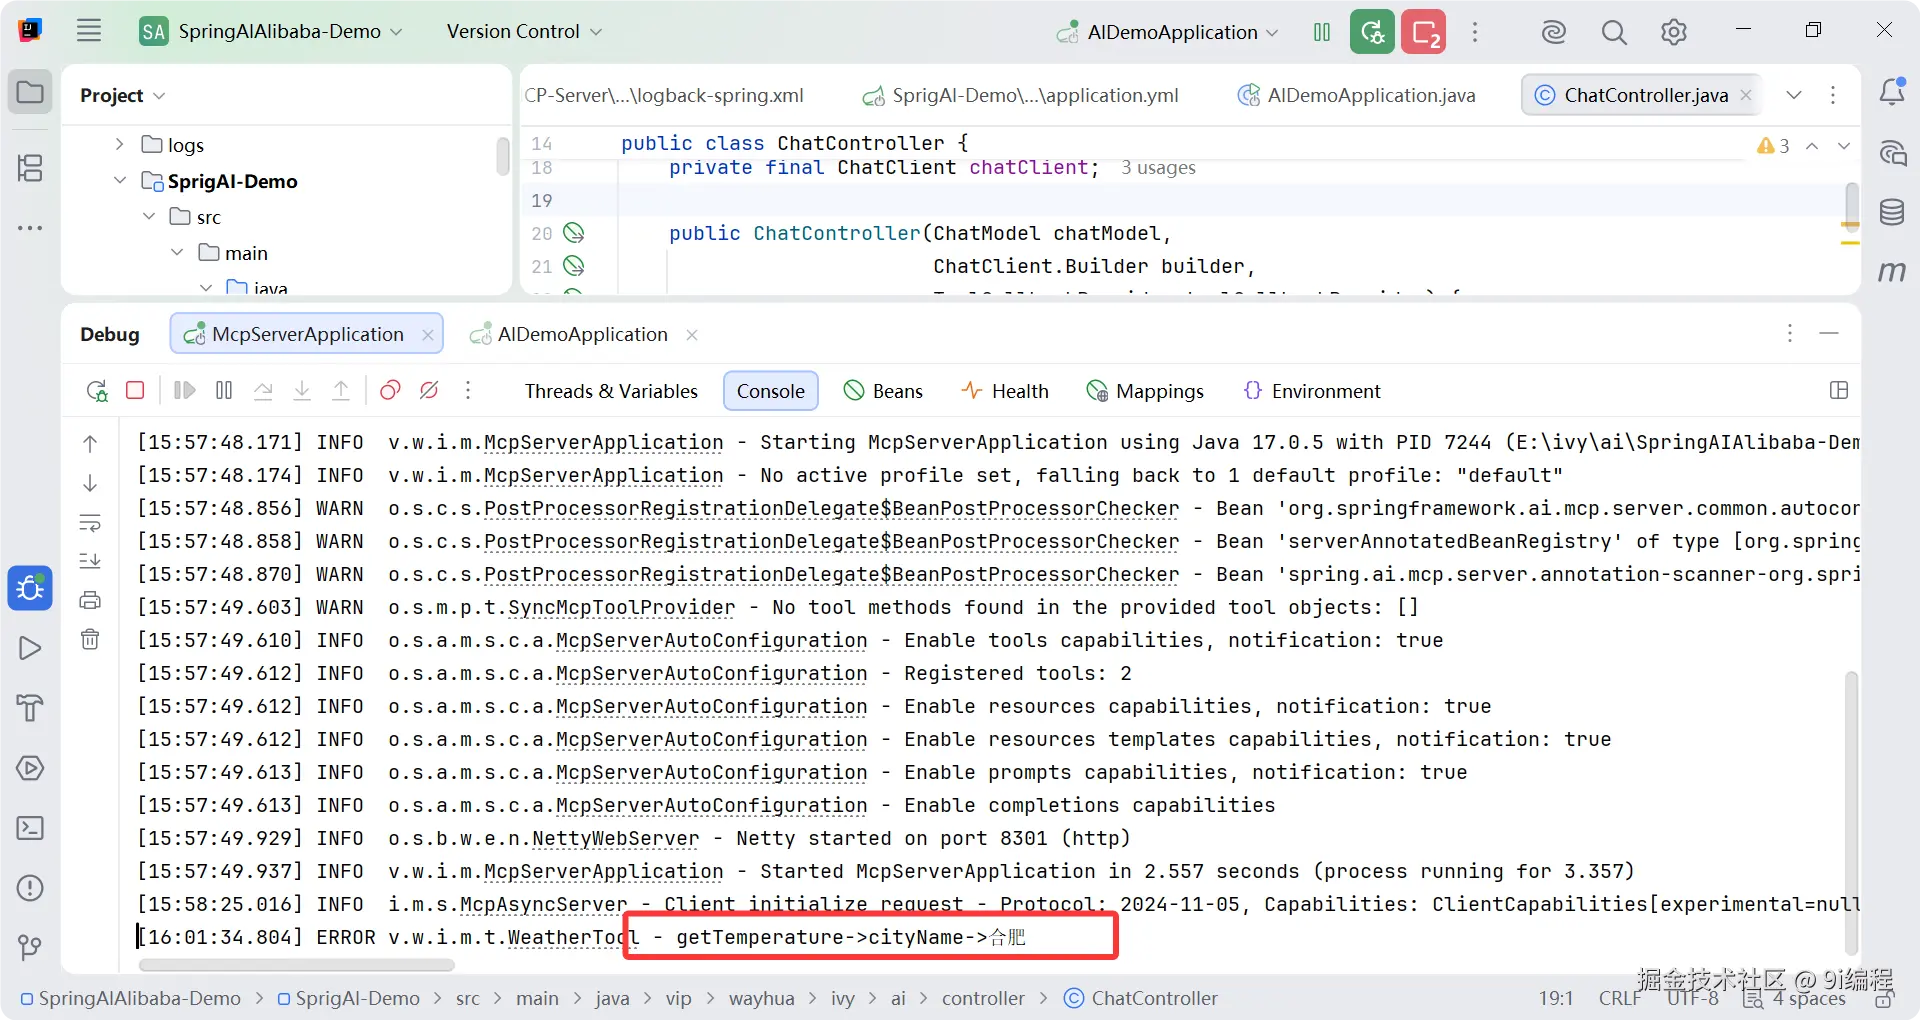This screenshot has width=1920, height=1020.
Task: Open the Environment tab
Action: click(1311, 391)
